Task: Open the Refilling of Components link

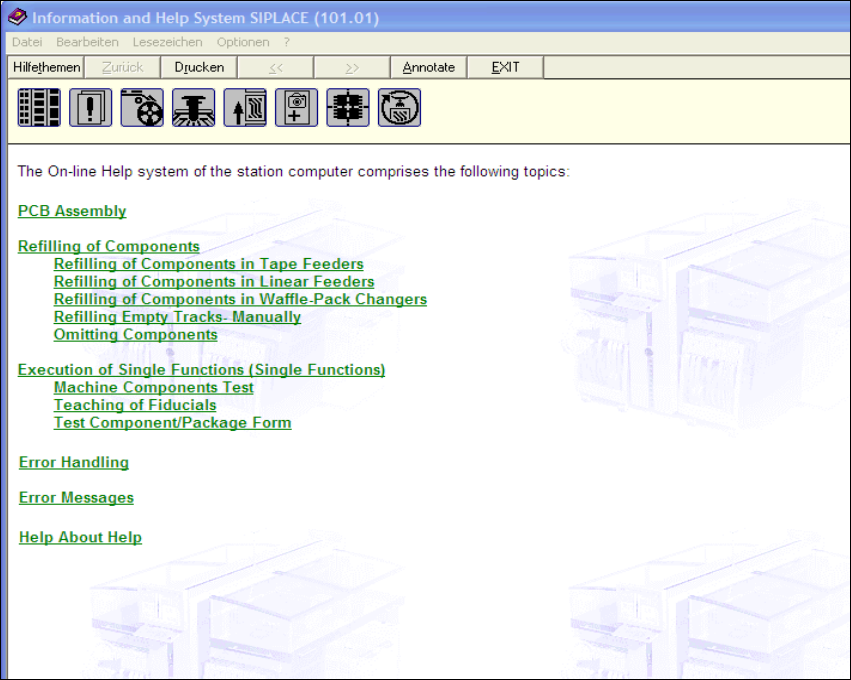Action: tap(109, 246)
